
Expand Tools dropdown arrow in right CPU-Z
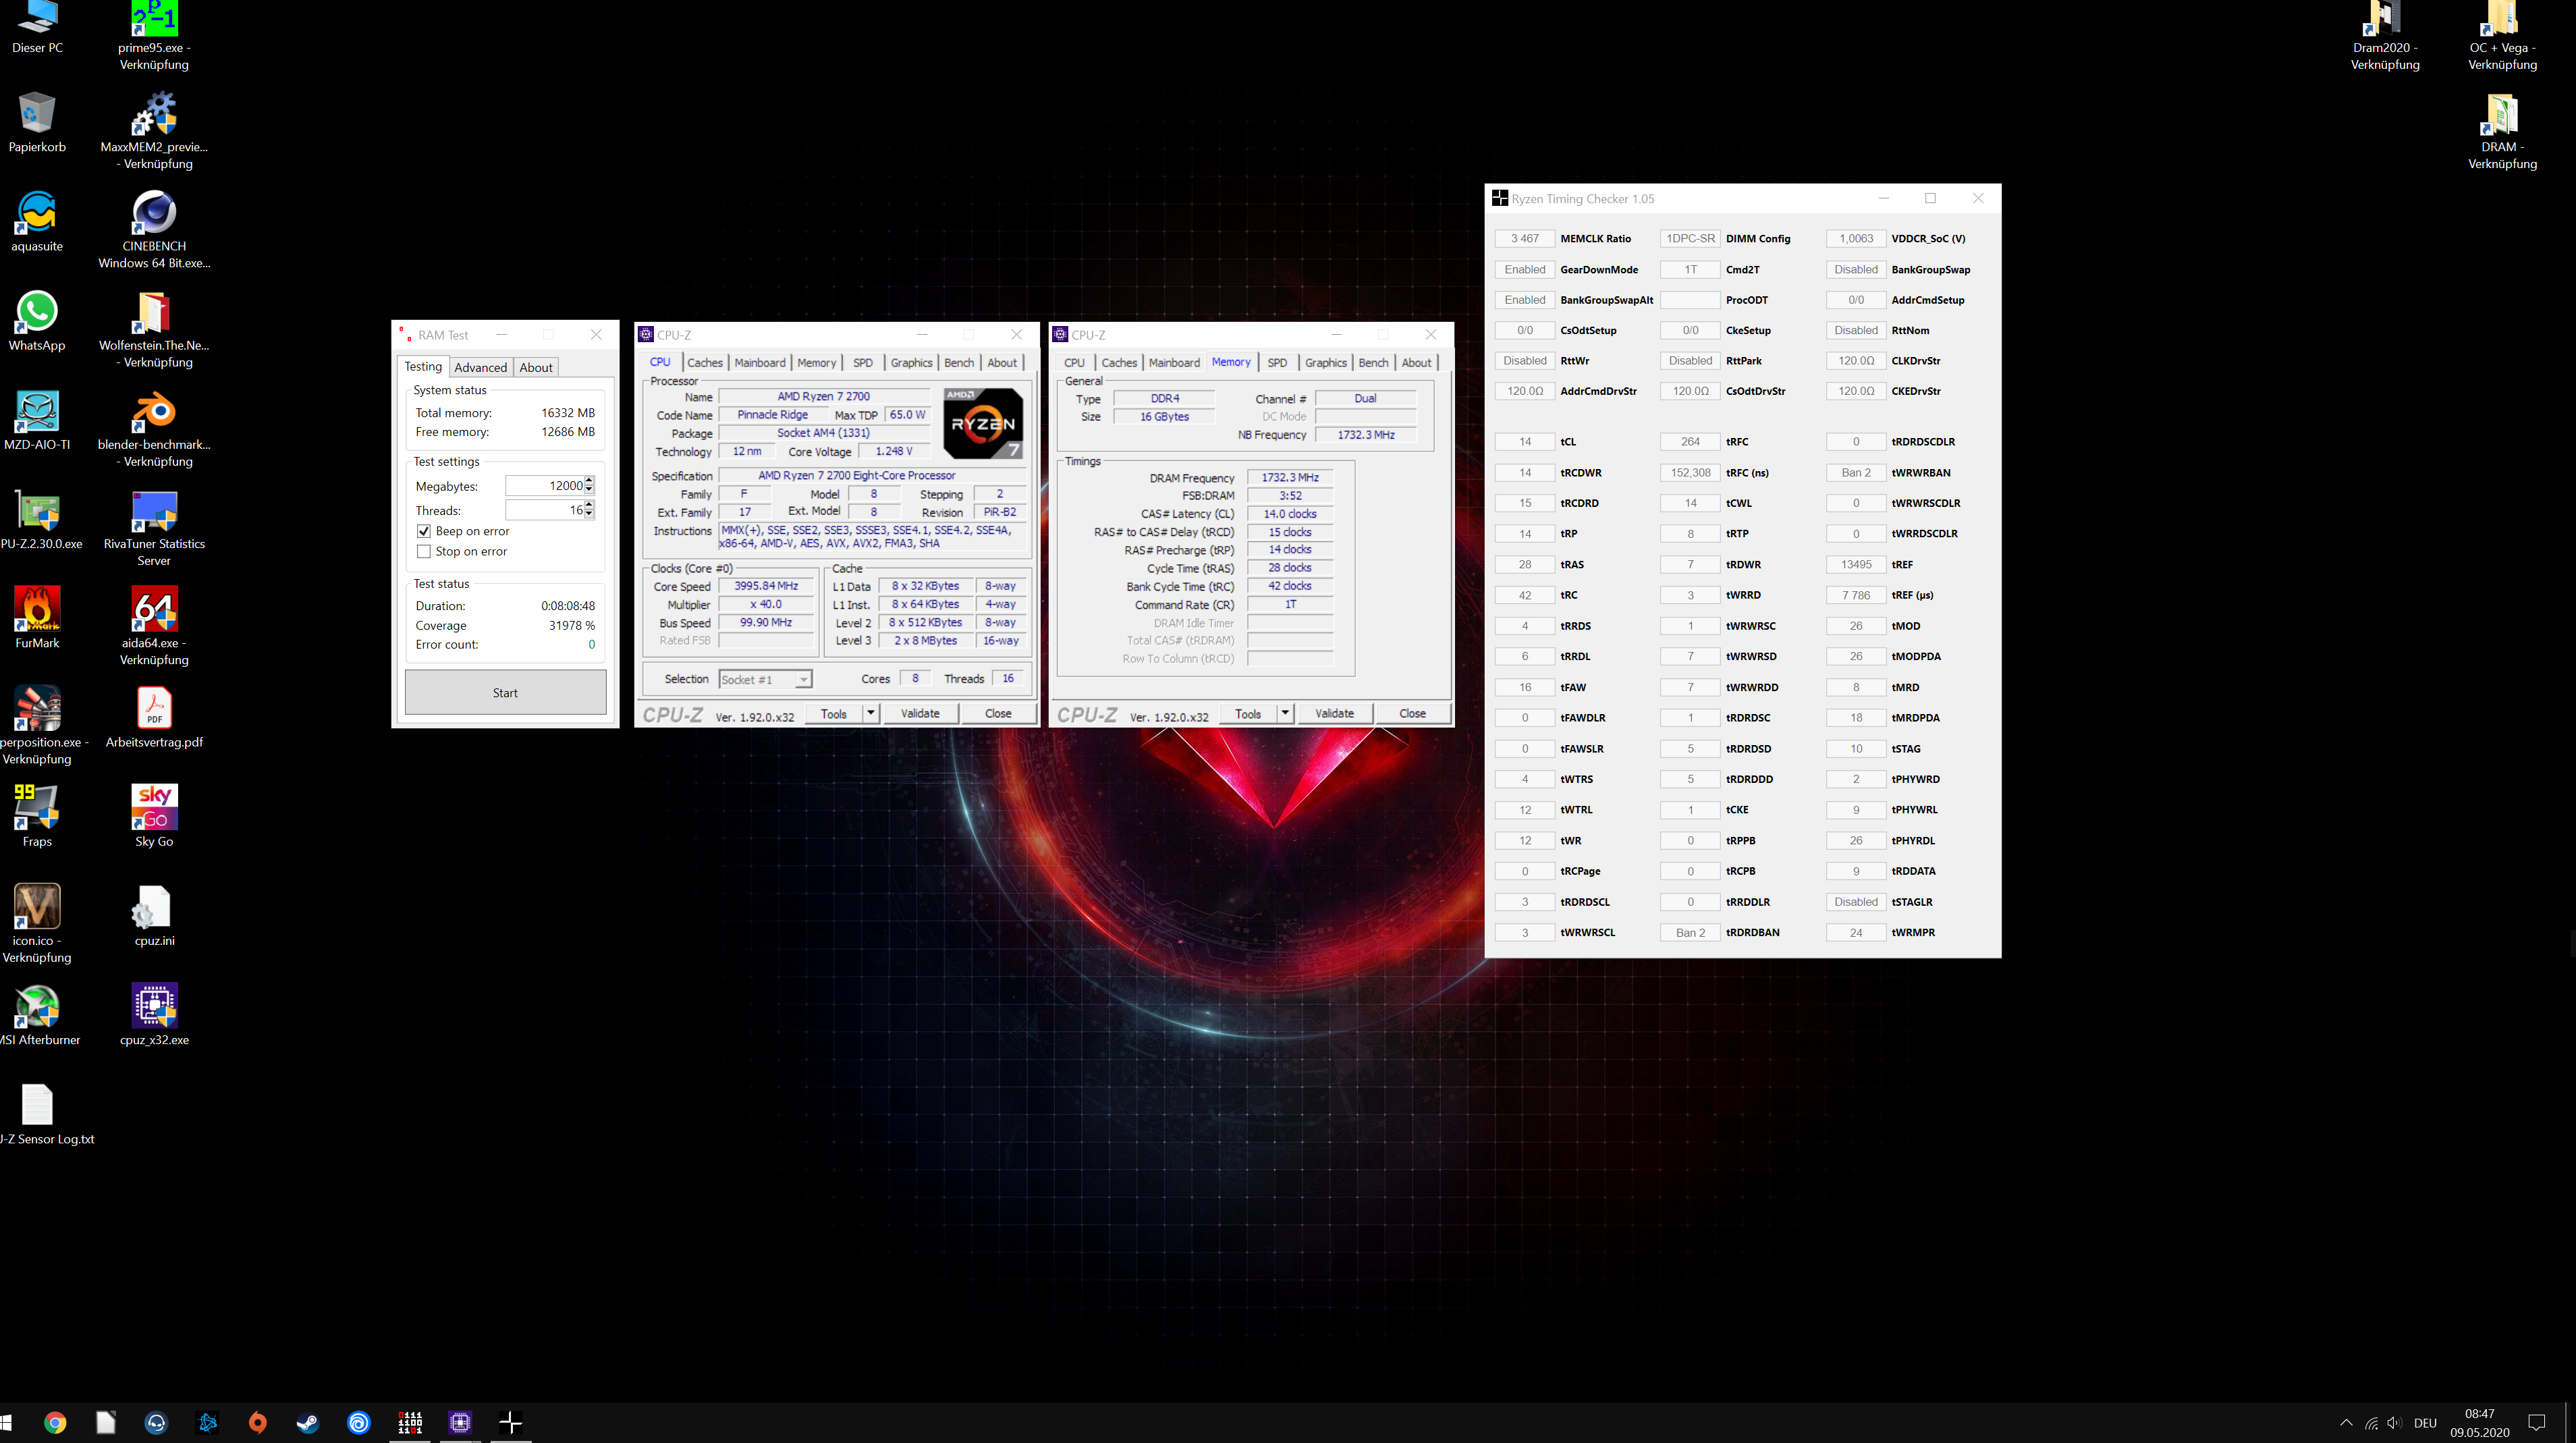coord(1285,713)
